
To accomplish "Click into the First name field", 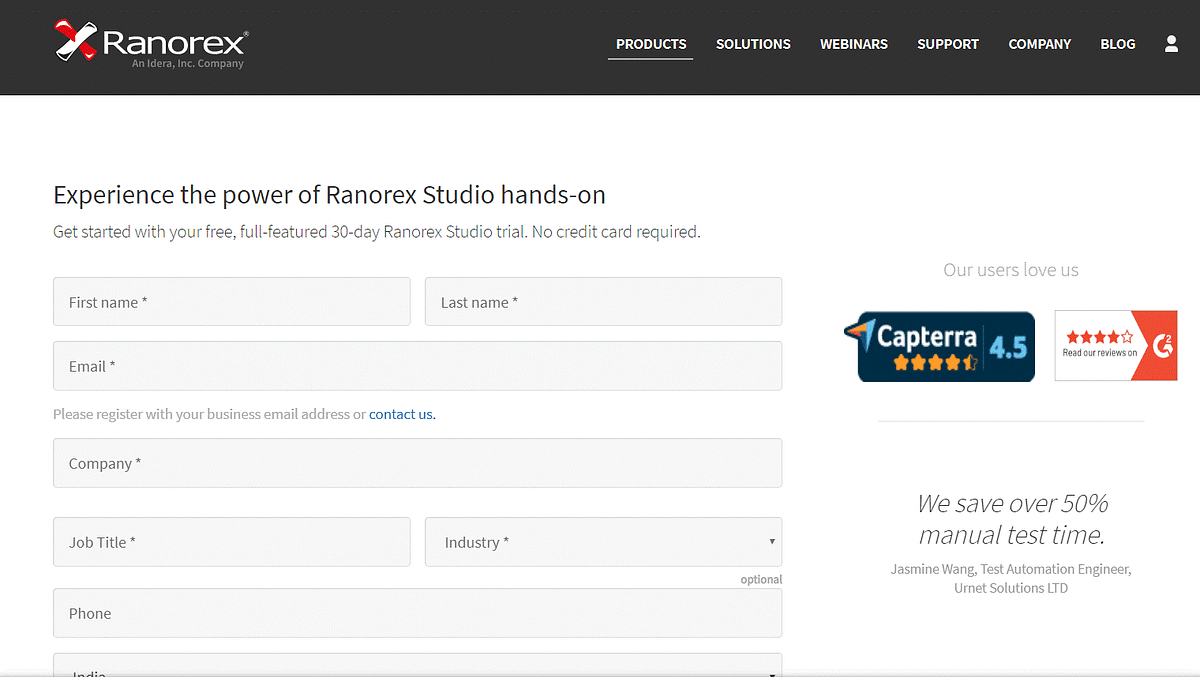I will click(x=231, y=301).
